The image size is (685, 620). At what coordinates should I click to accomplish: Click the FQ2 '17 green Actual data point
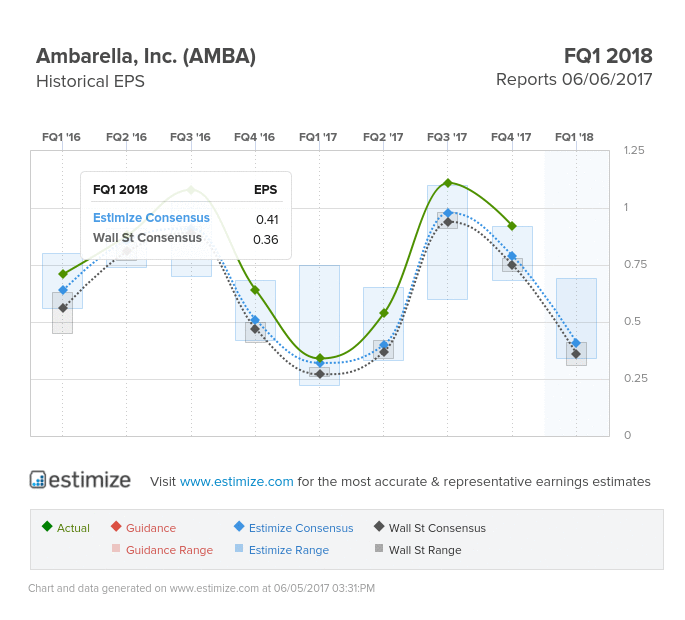click(x=384, y=313)
